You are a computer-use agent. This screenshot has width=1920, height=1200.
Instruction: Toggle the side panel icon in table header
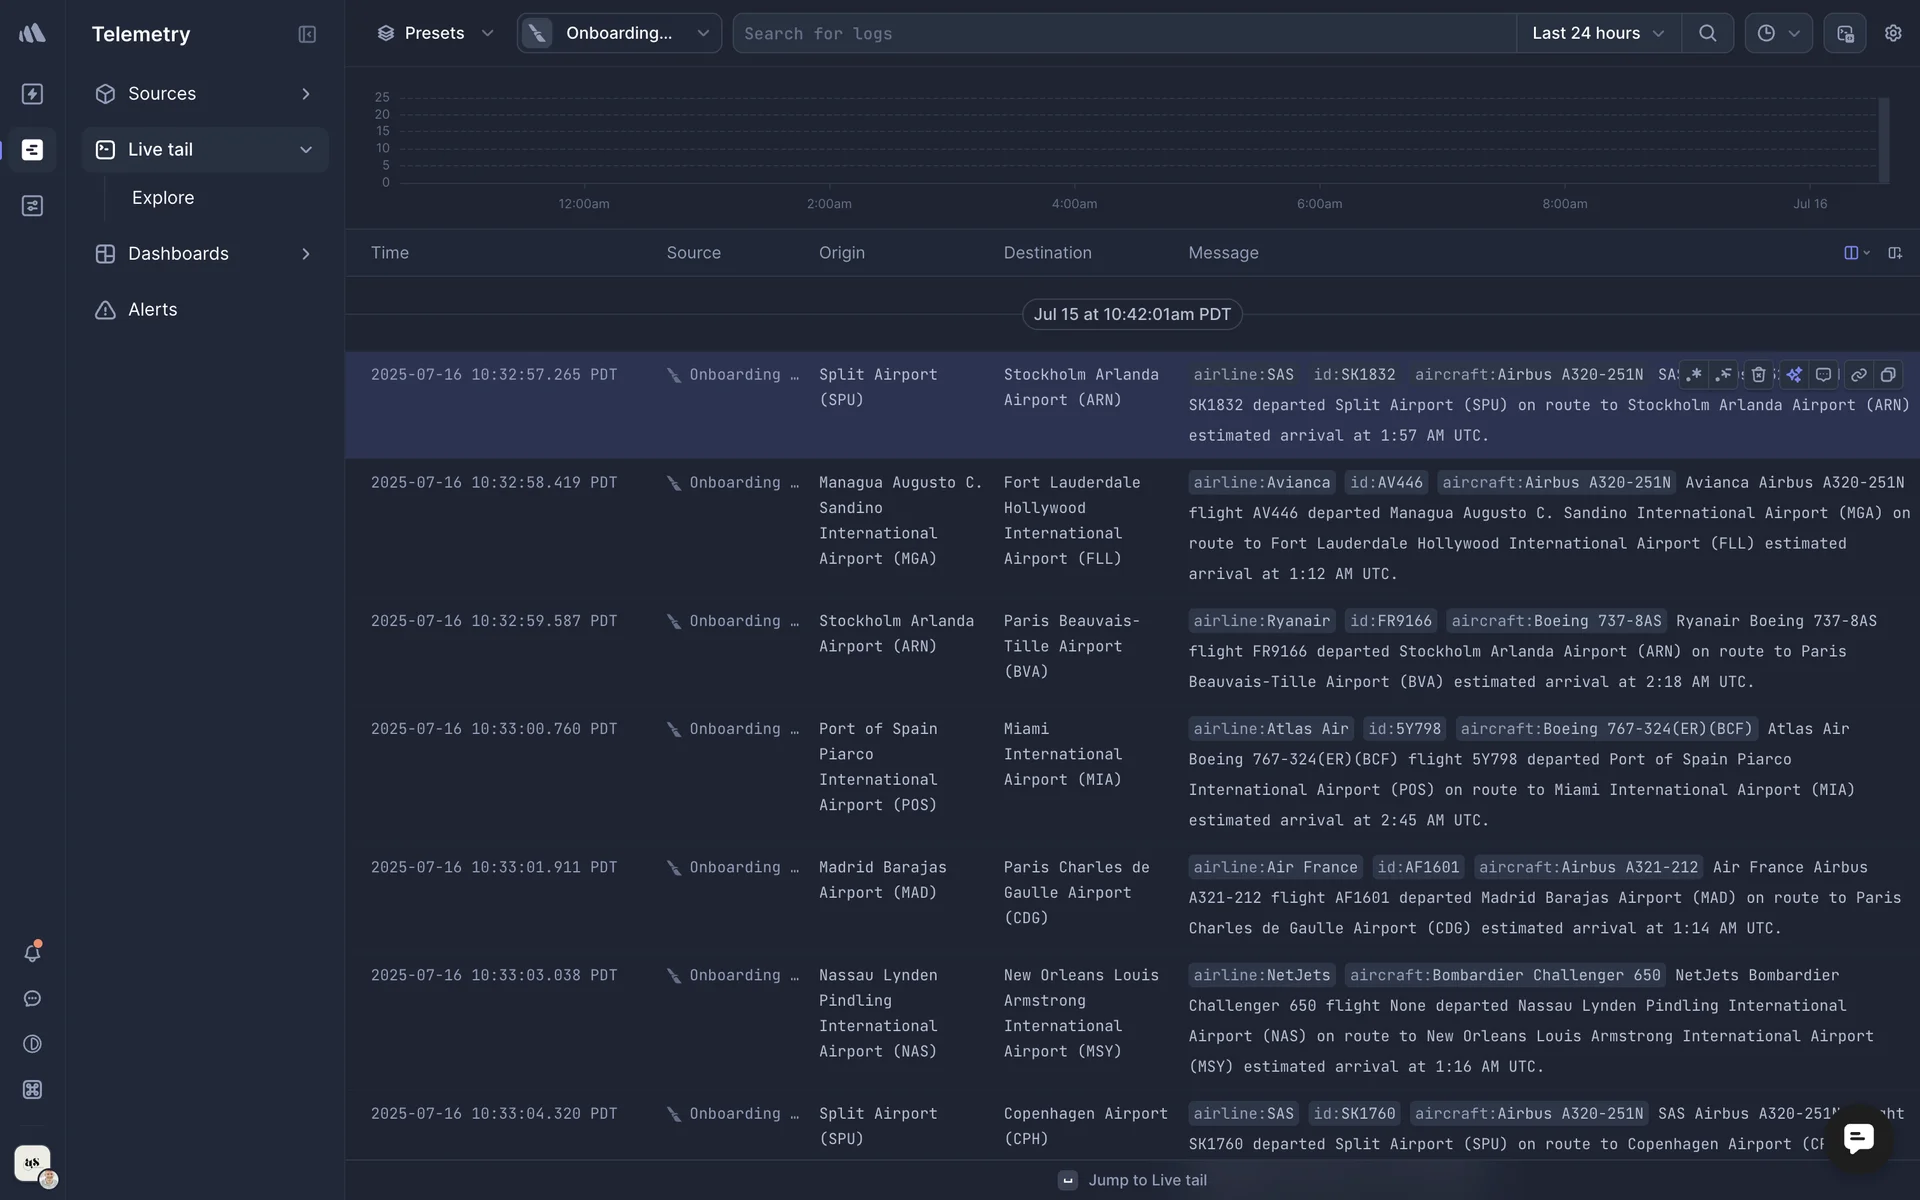[1895, 253]
